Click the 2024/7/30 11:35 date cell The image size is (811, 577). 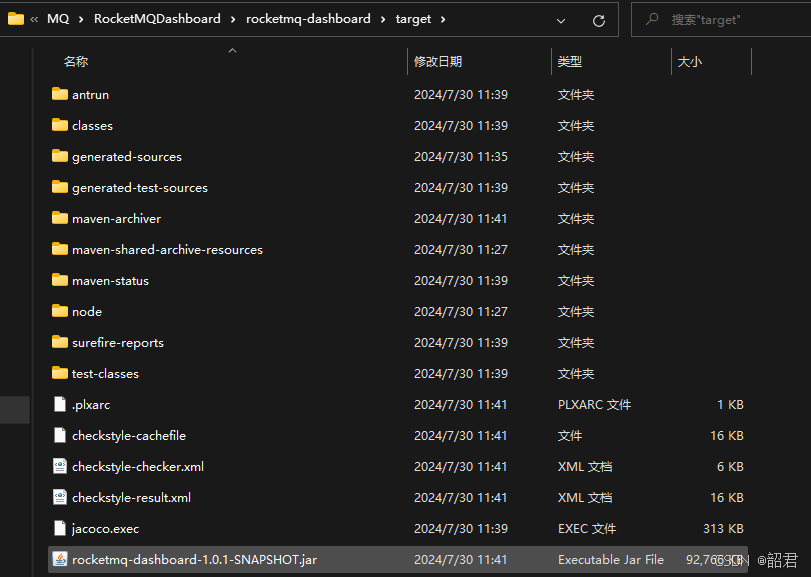pyautogui.click(x=461, y=156)
